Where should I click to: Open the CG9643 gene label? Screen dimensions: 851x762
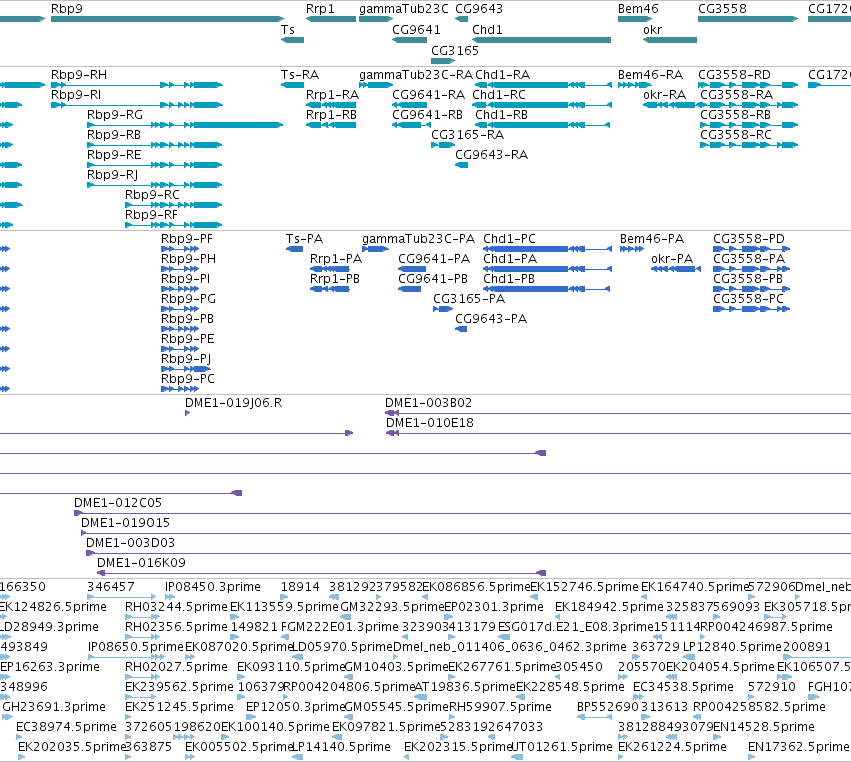(x=479, y=9)
